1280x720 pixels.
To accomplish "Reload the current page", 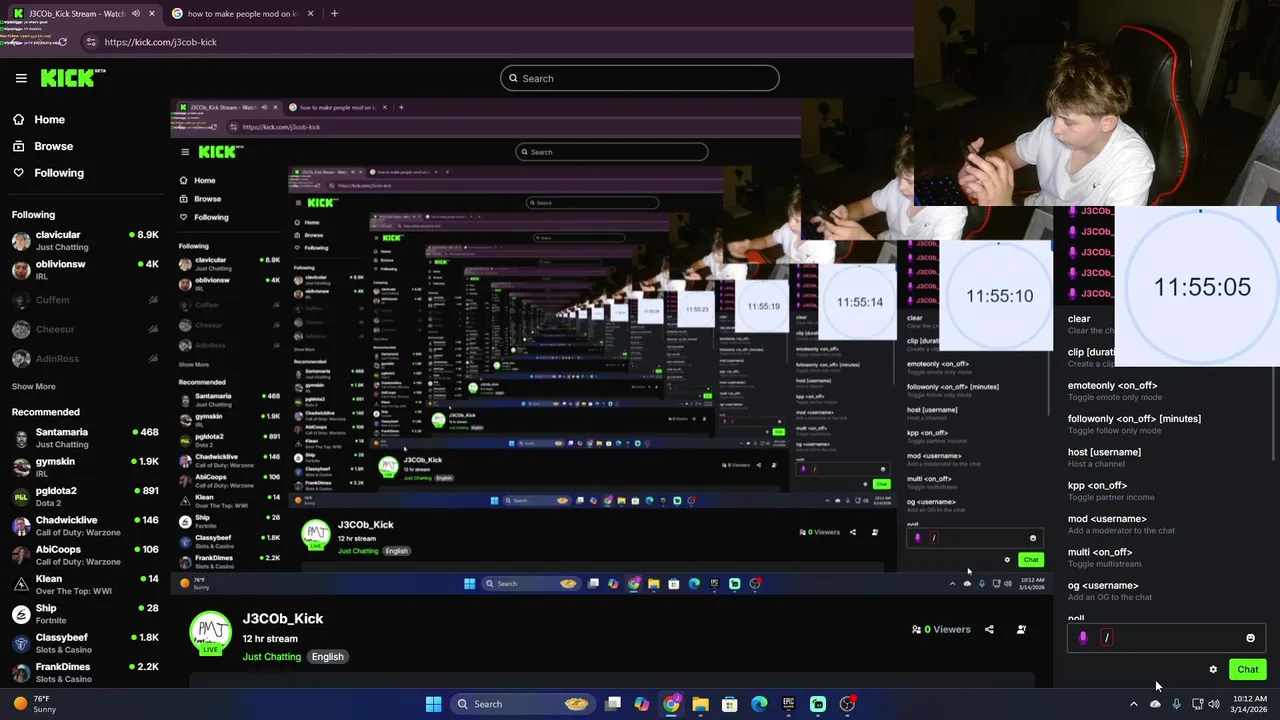I will click(62, 42).
